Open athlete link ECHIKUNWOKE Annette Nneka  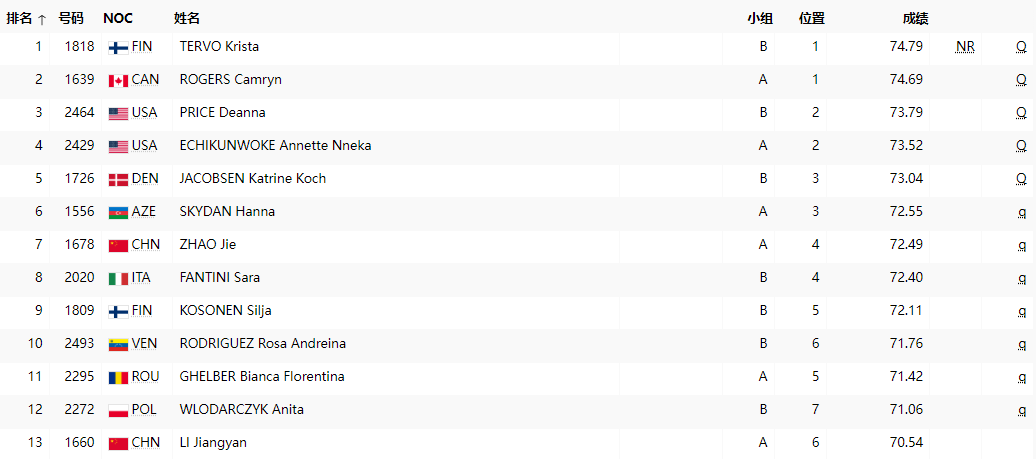coord(275,146)
